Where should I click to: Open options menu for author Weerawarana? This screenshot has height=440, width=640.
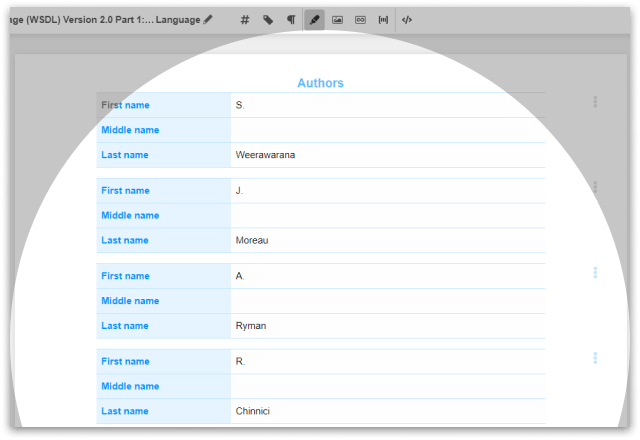coord(595,102)
